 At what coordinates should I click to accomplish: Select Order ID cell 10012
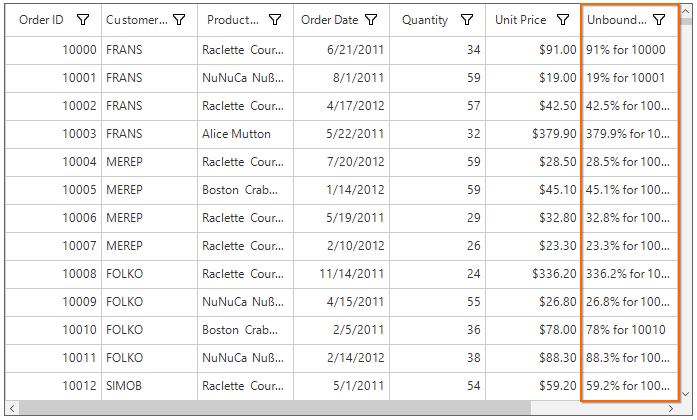[x=53, y=386]
